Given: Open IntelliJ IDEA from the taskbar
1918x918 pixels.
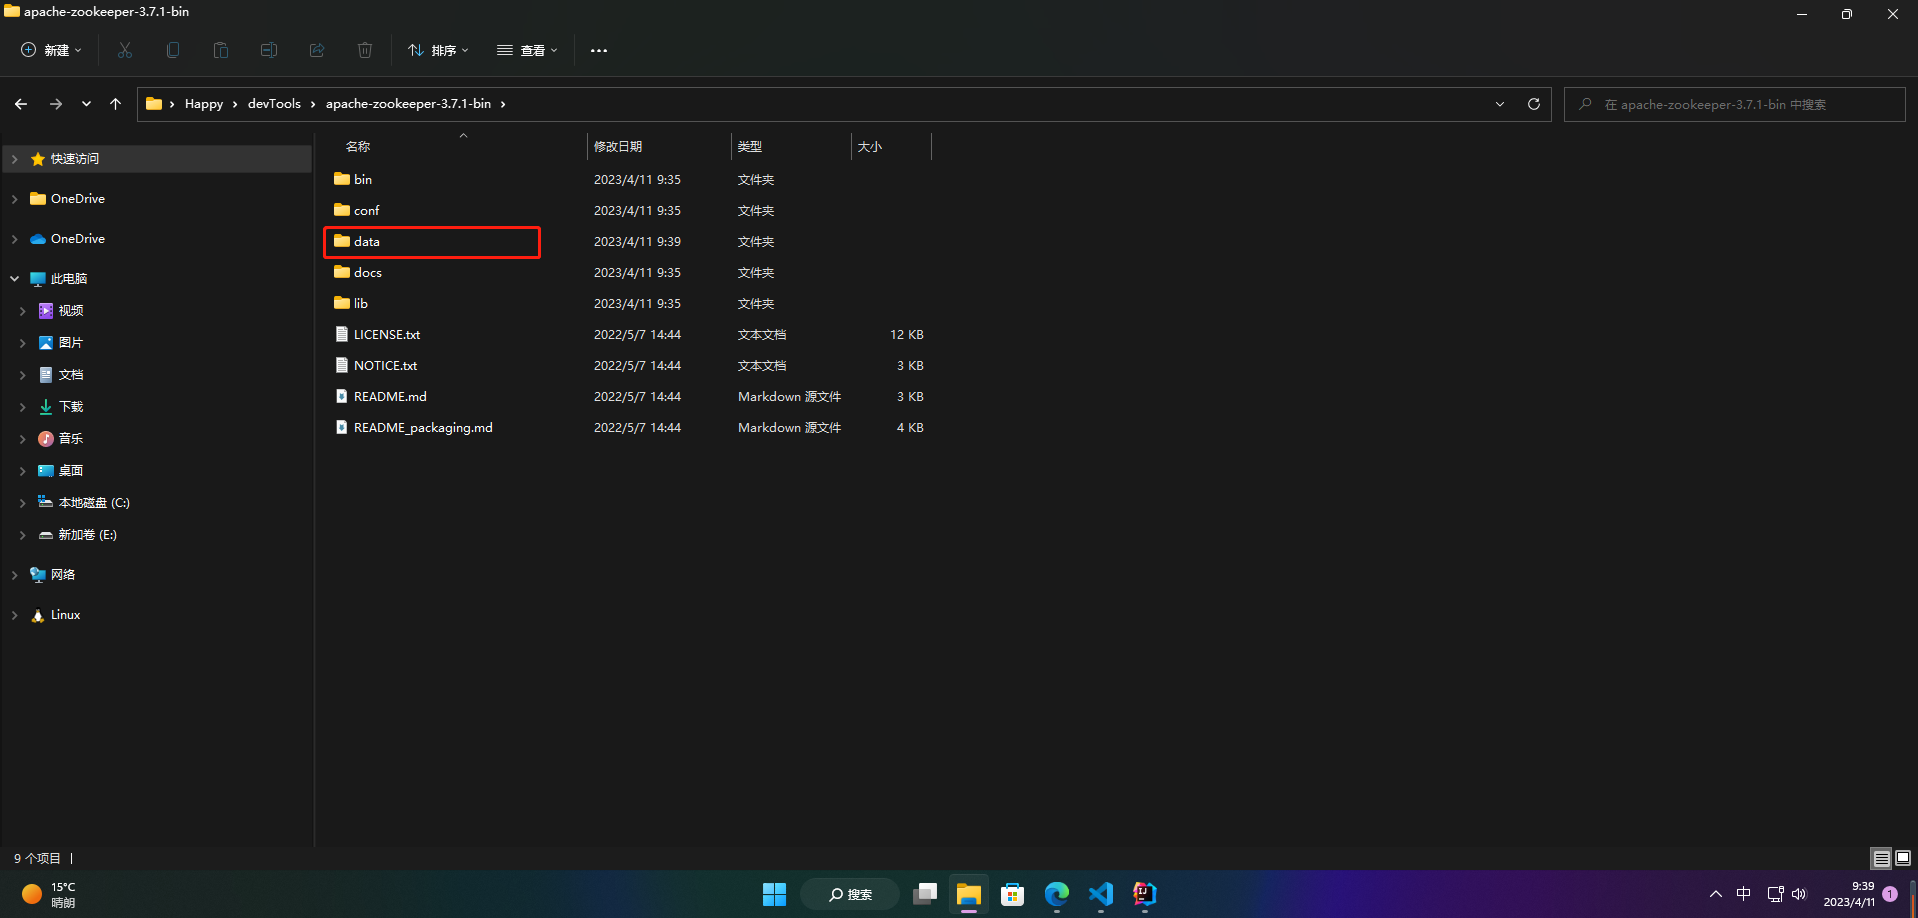Looking at the screenshot, I should tap(1145, 894).
